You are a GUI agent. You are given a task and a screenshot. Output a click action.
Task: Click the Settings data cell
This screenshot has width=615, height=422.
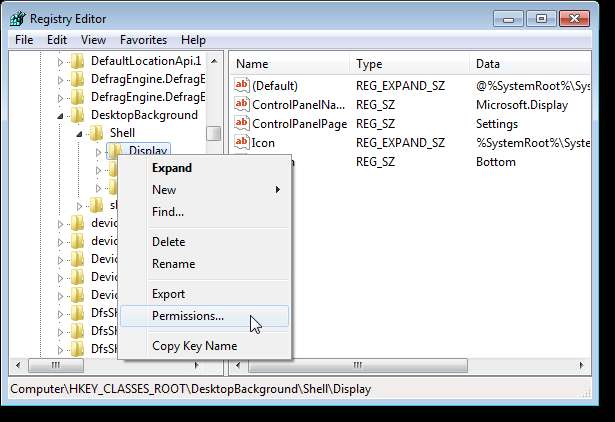click(x=497, y=124)
